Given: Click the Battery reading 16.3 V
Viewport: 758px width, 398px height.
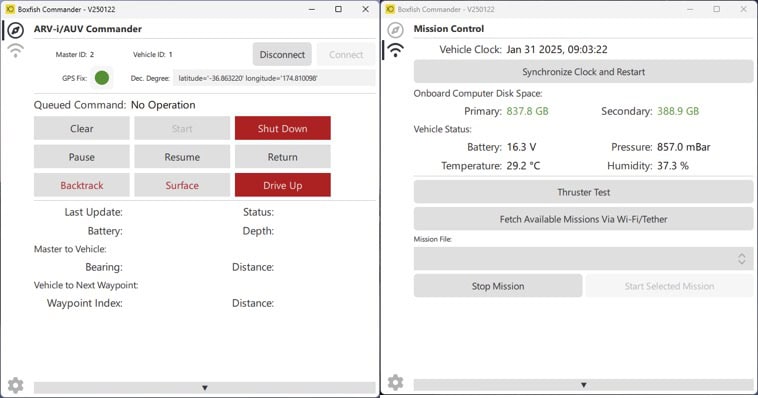Looking at the screenshot, I should click(521, 147).
